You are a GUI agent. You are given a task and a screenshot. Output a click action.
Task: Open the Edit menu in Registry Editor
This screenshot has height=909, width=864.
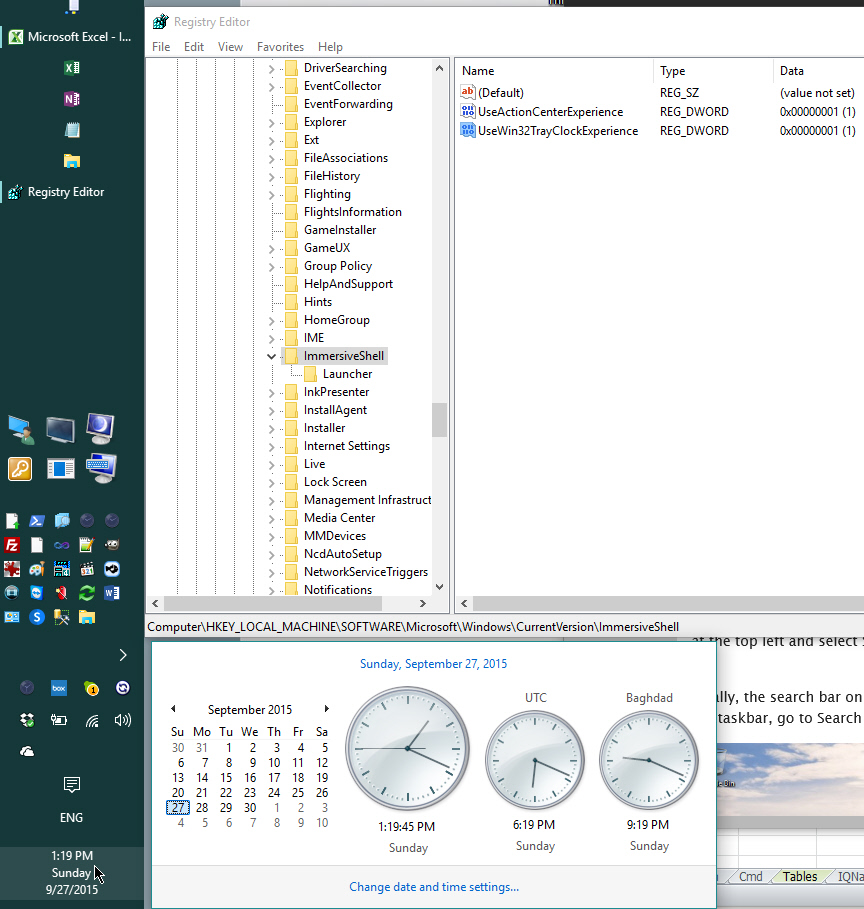[194, 47]
